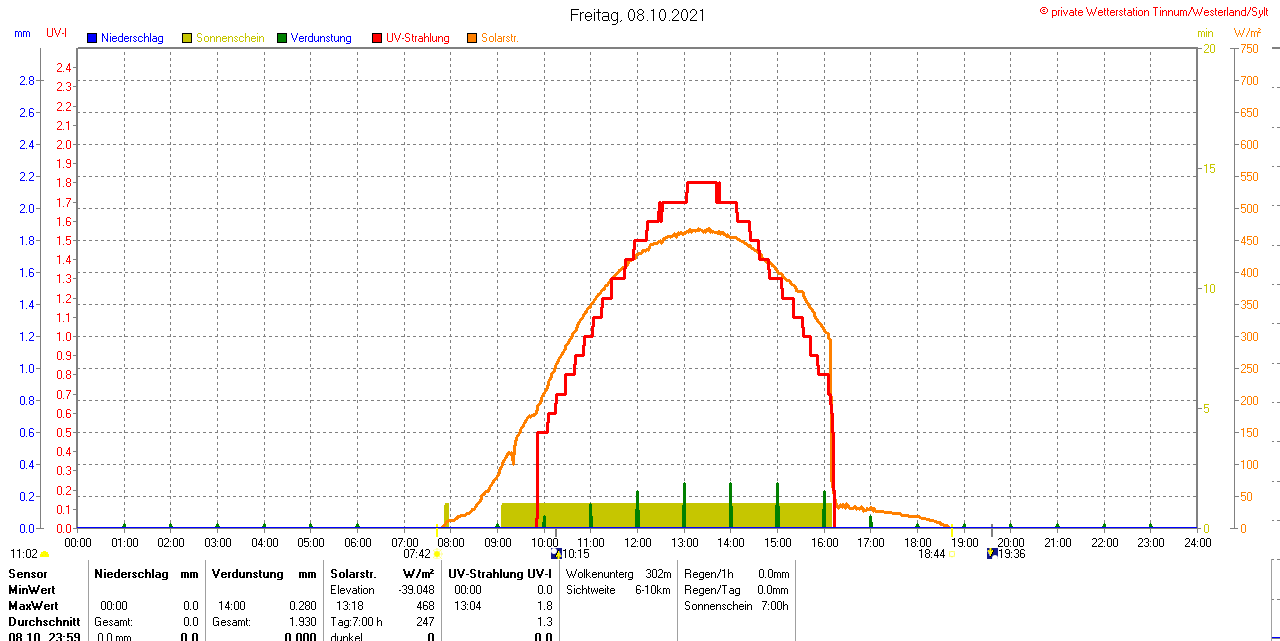Click the Solarstr. W/m² table header
1280x641 pixels.
click(x=381, y=574)
